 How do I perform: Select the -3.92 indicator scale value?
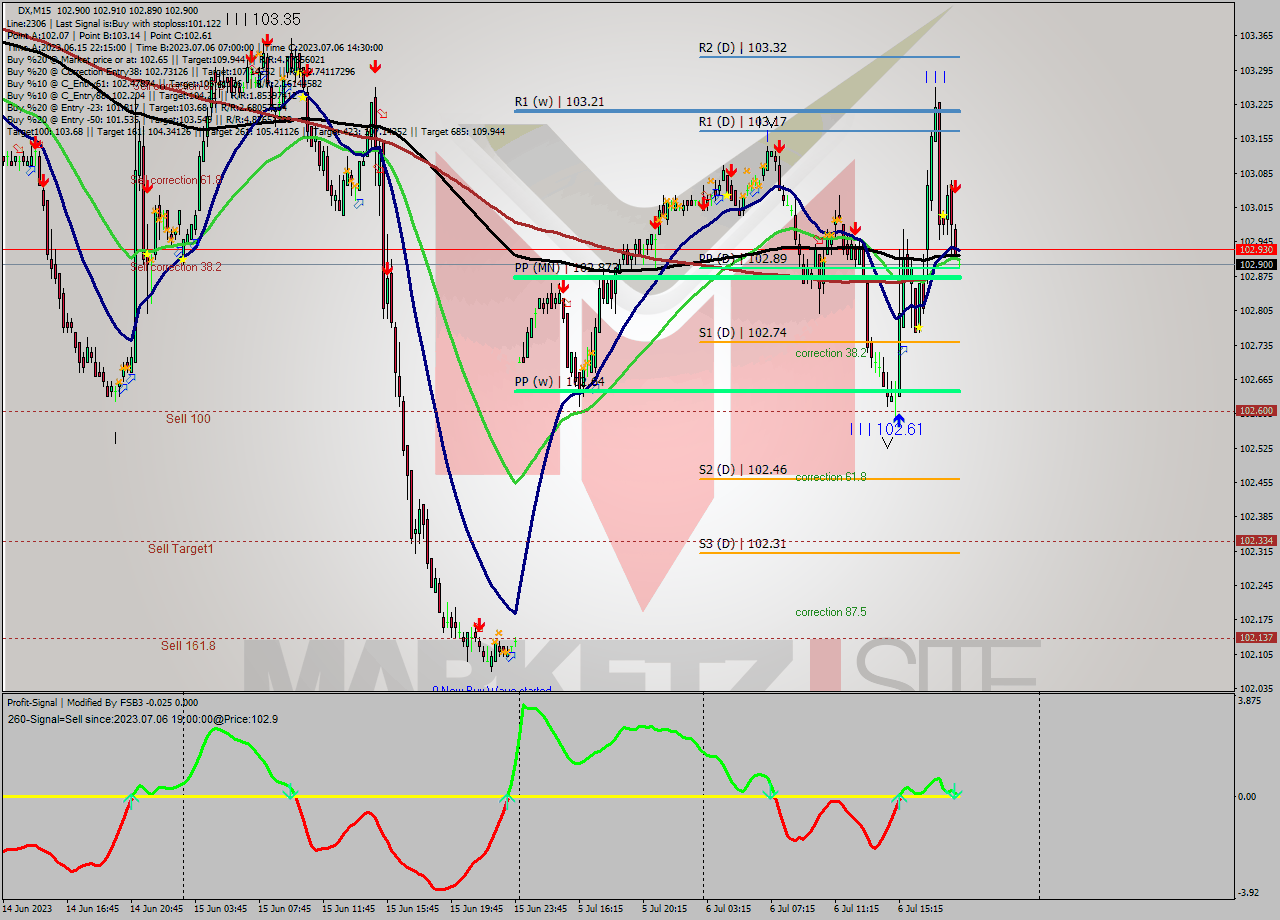pyautogui.click(x=1250, y=893)
